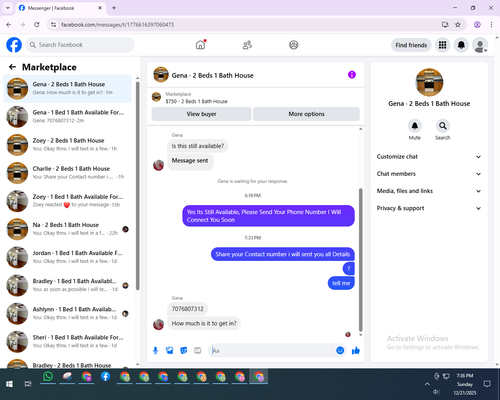Open Charlie - 2 Beds 1 Bath House chat

[x=67, y=173]
